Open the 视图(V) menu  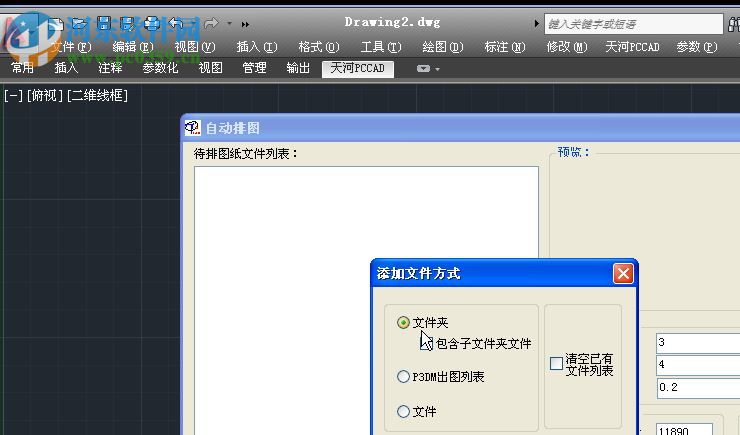click(x=195, y=47)
